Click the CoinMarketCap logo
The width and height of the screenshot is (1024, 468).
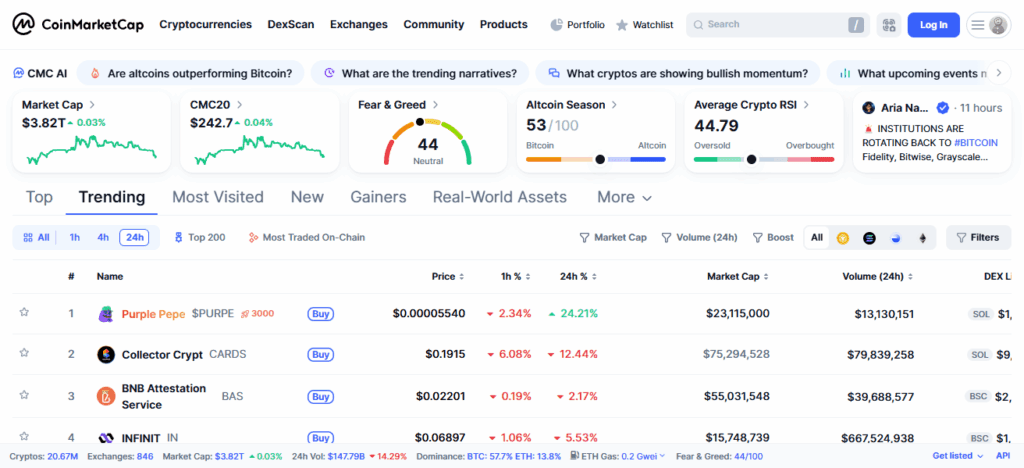78,25
